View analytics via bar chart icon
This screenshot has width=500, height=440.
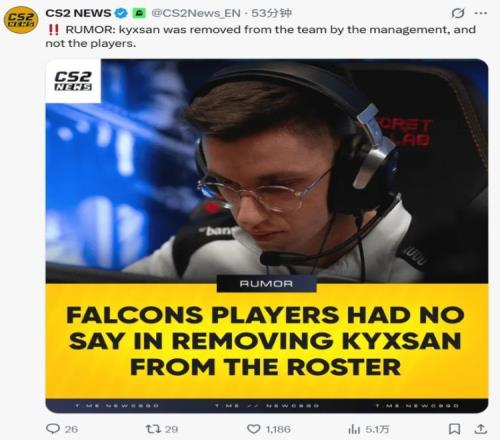[x=354, y=429]
